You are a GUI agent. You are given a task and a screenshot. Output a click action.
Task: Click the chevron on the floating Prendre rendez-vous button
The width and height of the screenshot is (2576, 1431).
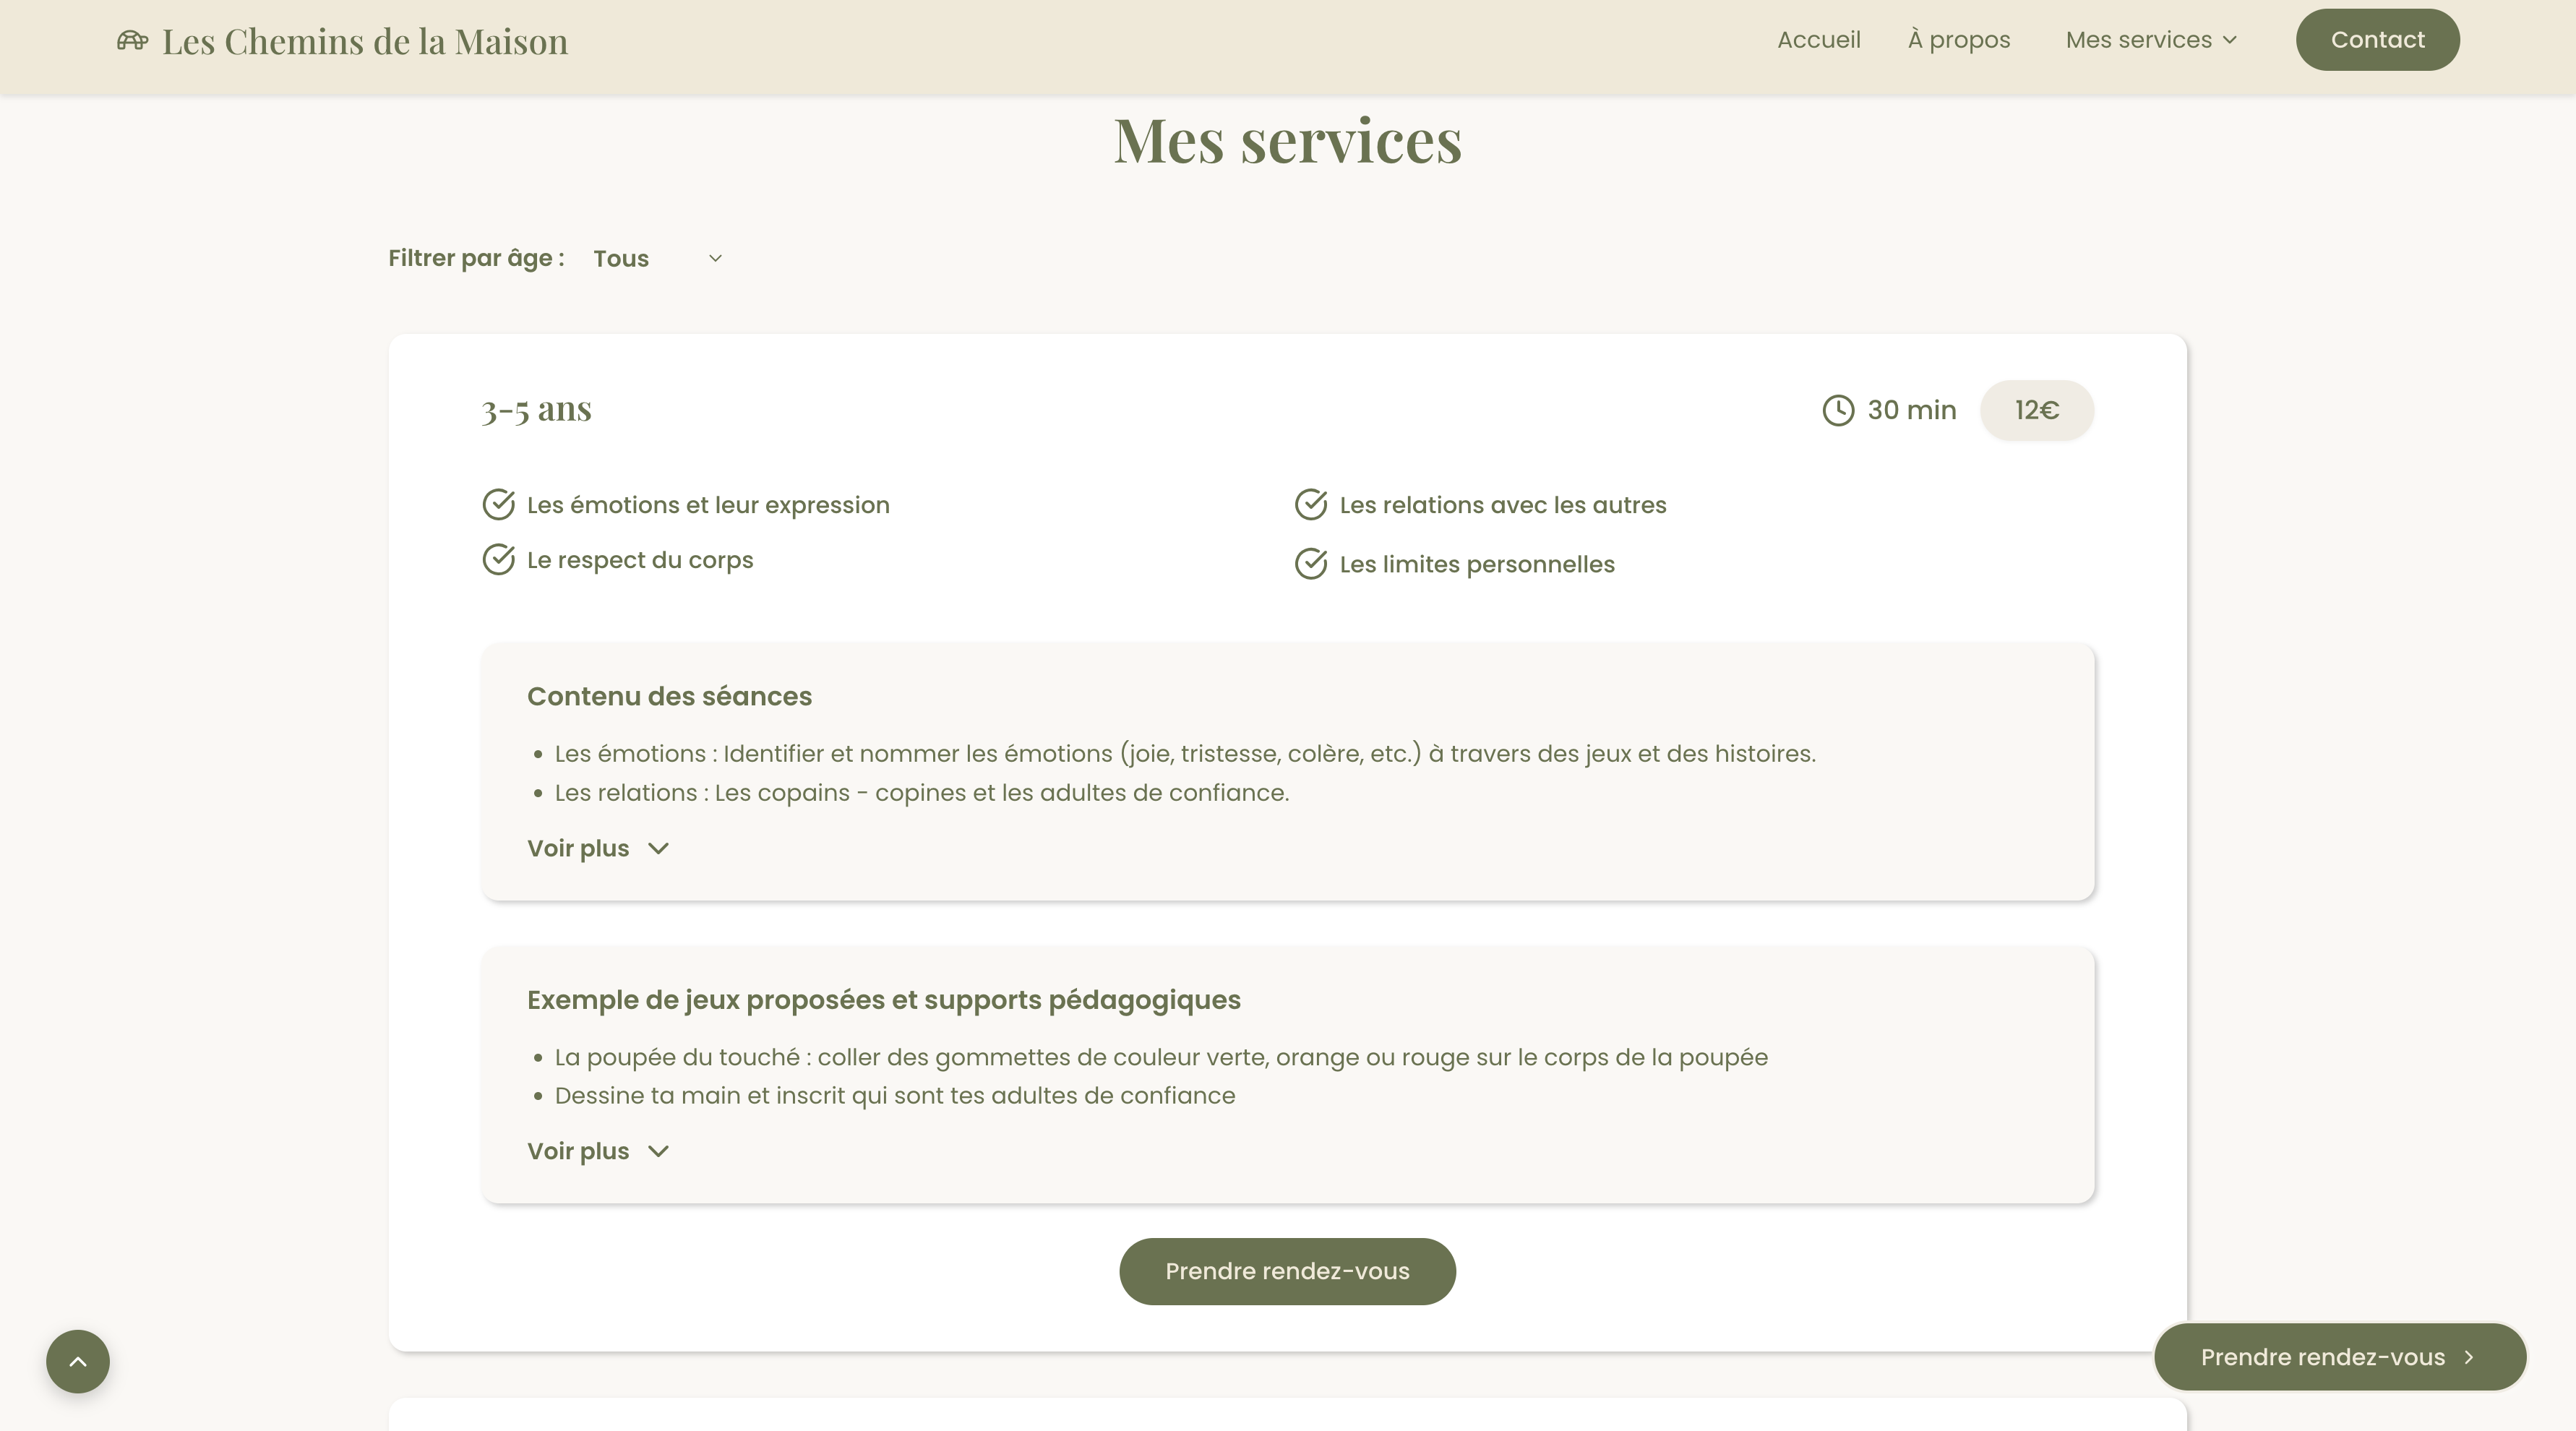click(x=2468, y=1357)
